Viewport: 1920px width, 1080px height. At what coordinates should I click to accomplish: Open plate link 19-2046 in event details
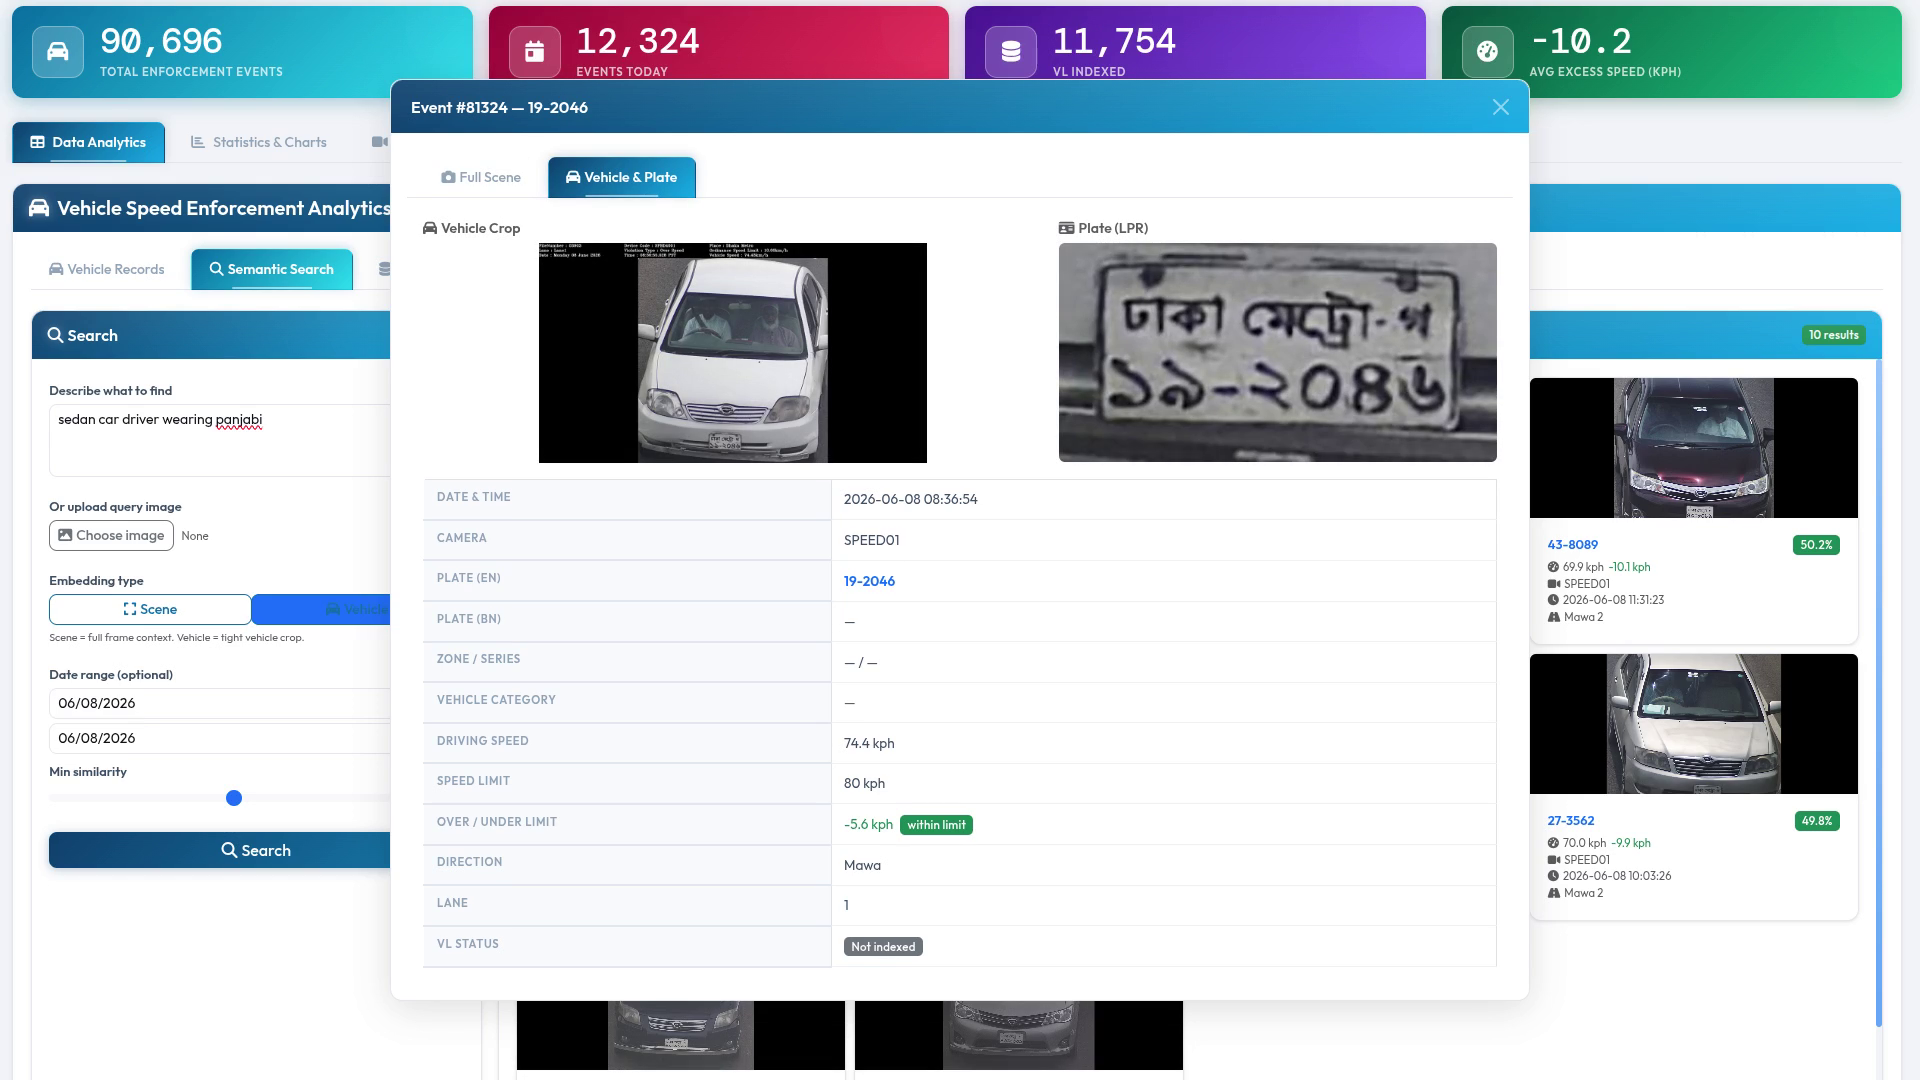pos(869,581)
